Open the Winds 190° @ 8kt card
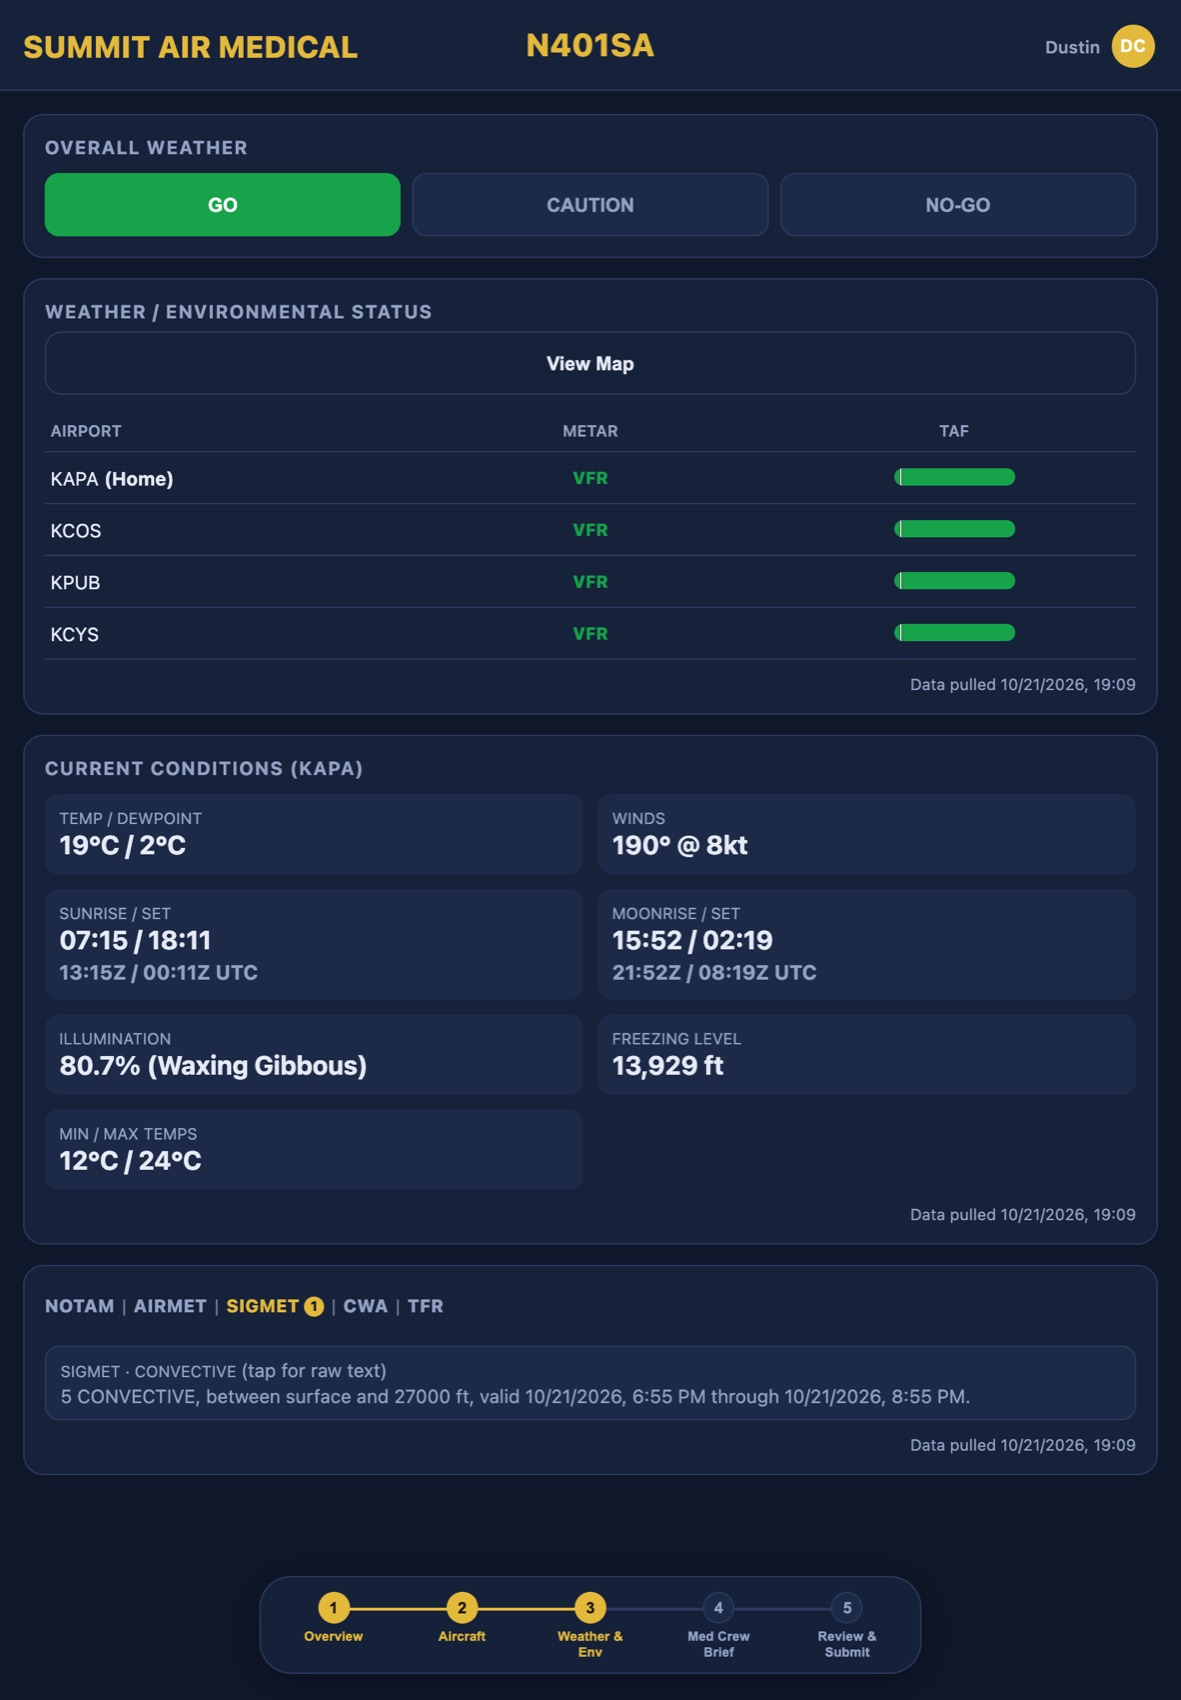 coord(867,834)
